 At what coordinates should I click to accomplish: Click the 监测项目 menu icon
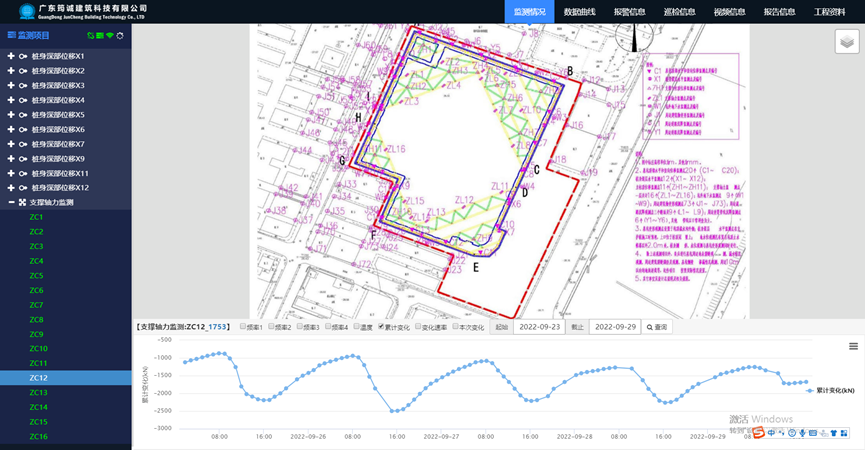[x=11, y=35]
